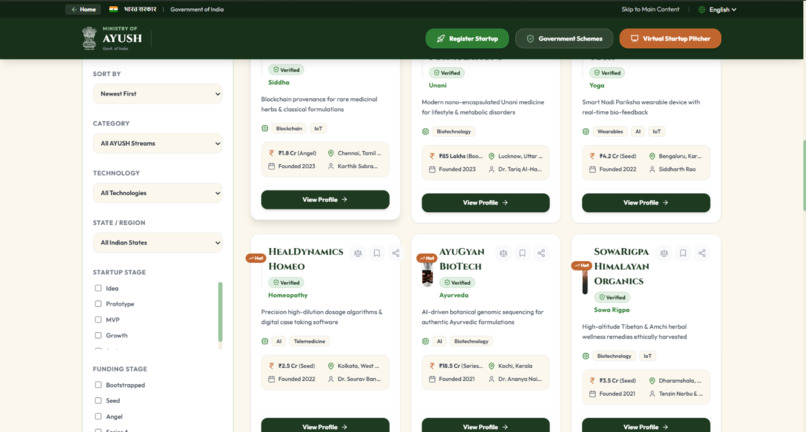View Profile of the Unani startup
This screenshot has width=806, height=432.
point(486,203)
